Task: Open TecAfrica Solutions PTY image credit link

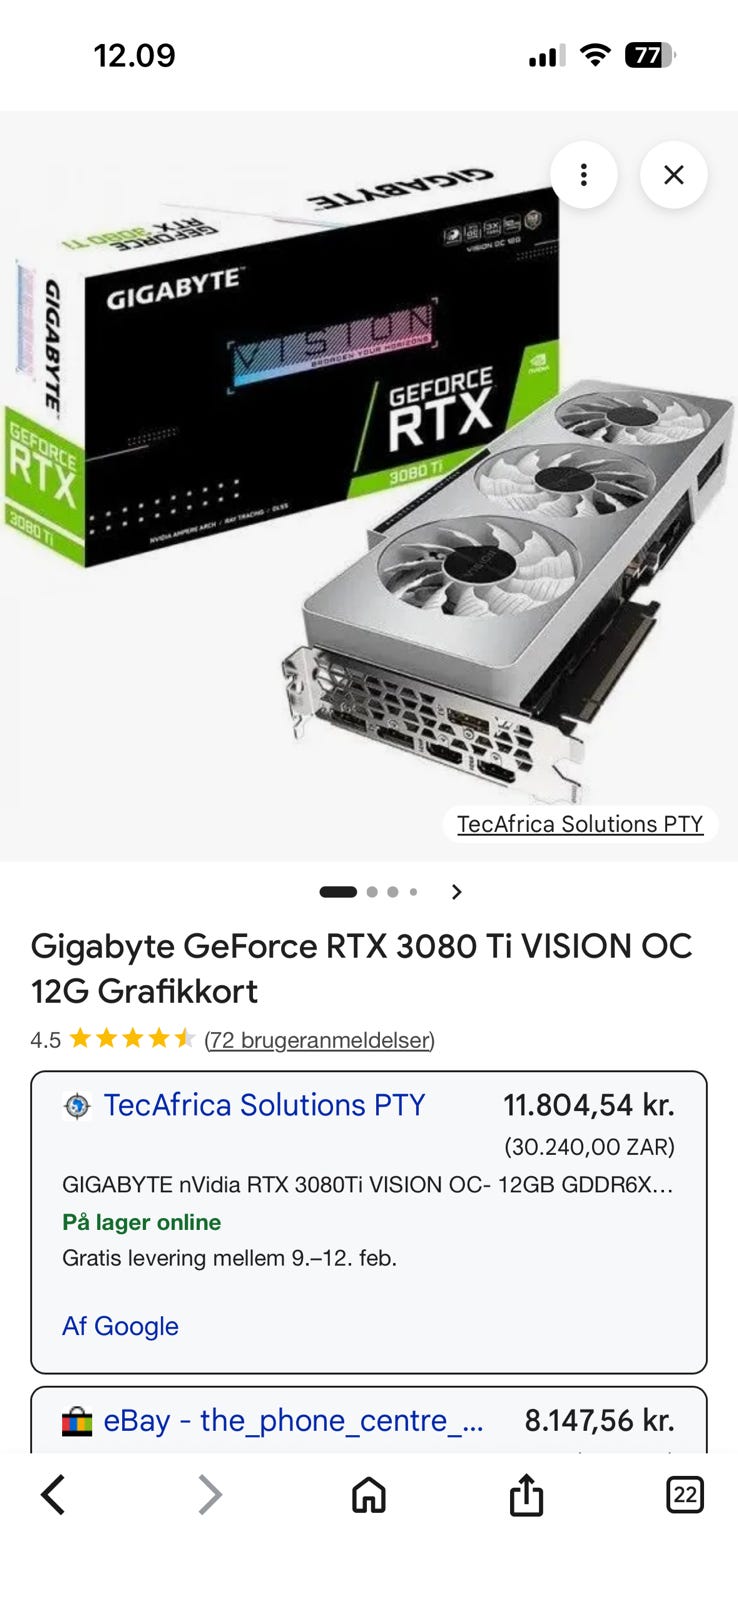Action: click(x=580, y=824)
